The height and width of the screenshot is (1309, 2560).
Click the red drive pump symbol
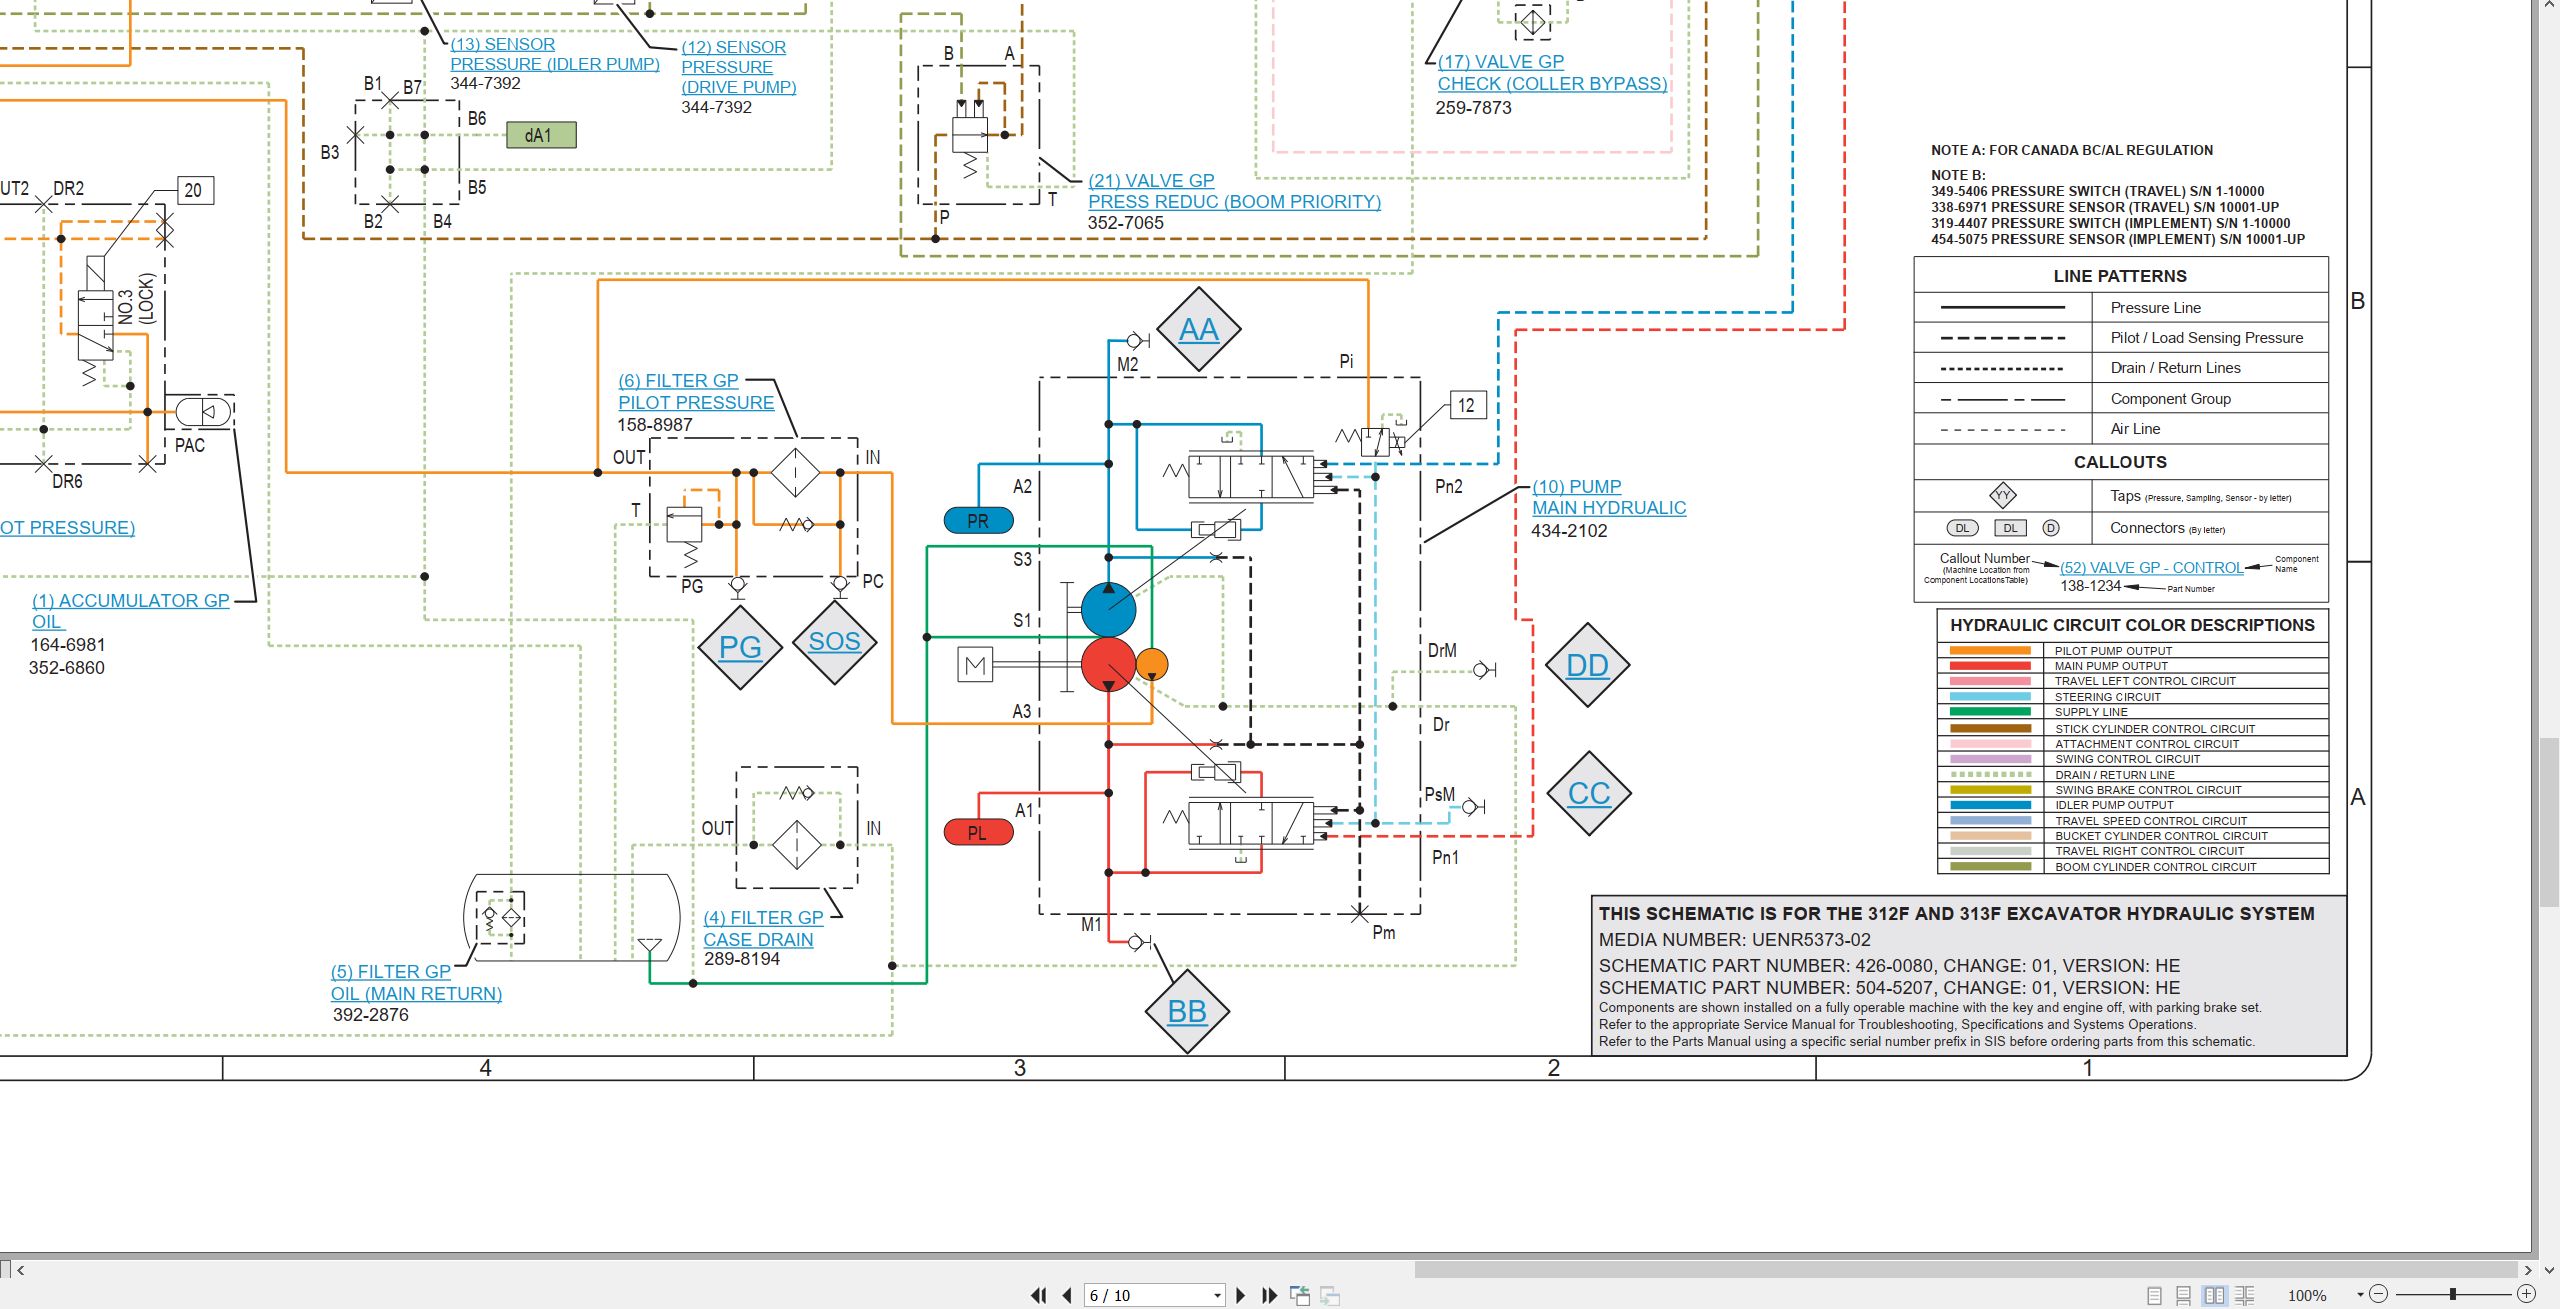(x=1108, y=664)
